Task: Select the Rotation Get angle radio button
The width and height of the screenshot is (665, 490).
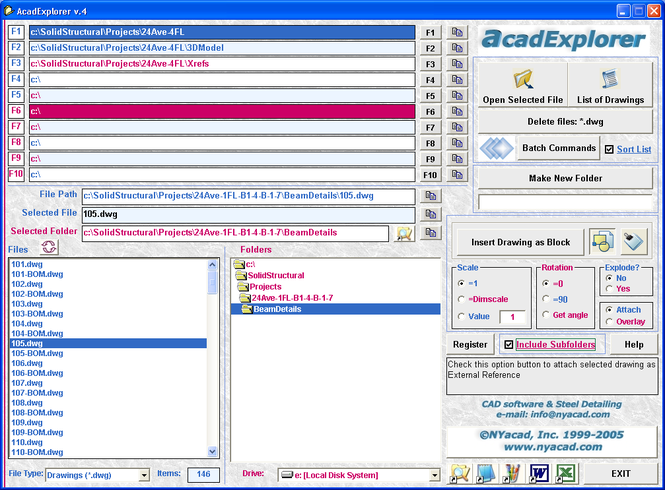Action: [546, 314]
